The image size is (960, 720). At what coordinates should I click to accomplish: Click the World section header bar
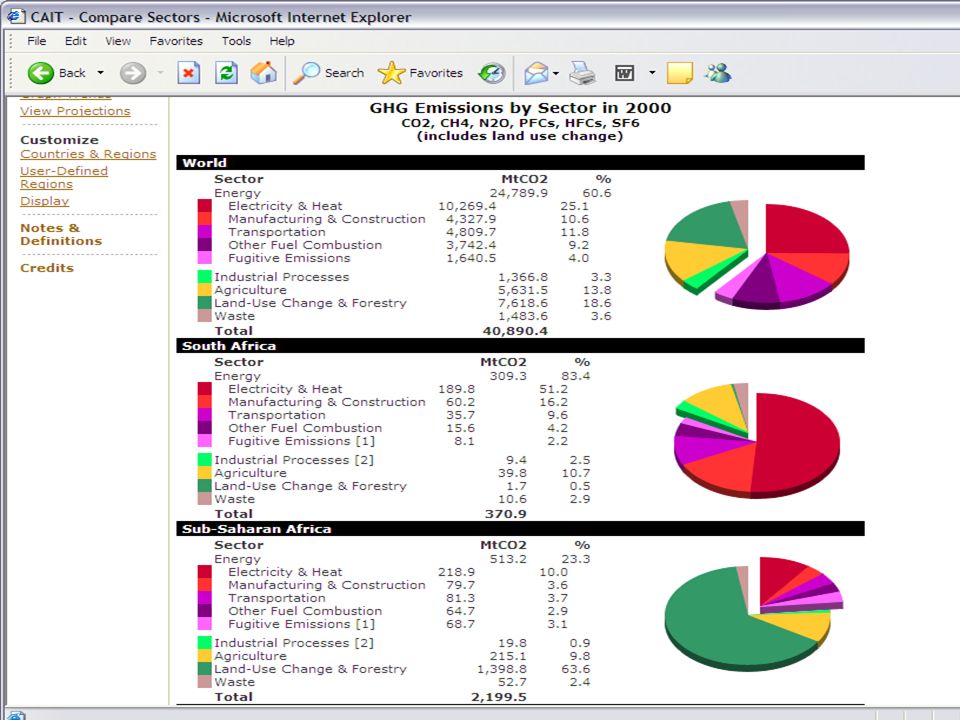(520, 162)
